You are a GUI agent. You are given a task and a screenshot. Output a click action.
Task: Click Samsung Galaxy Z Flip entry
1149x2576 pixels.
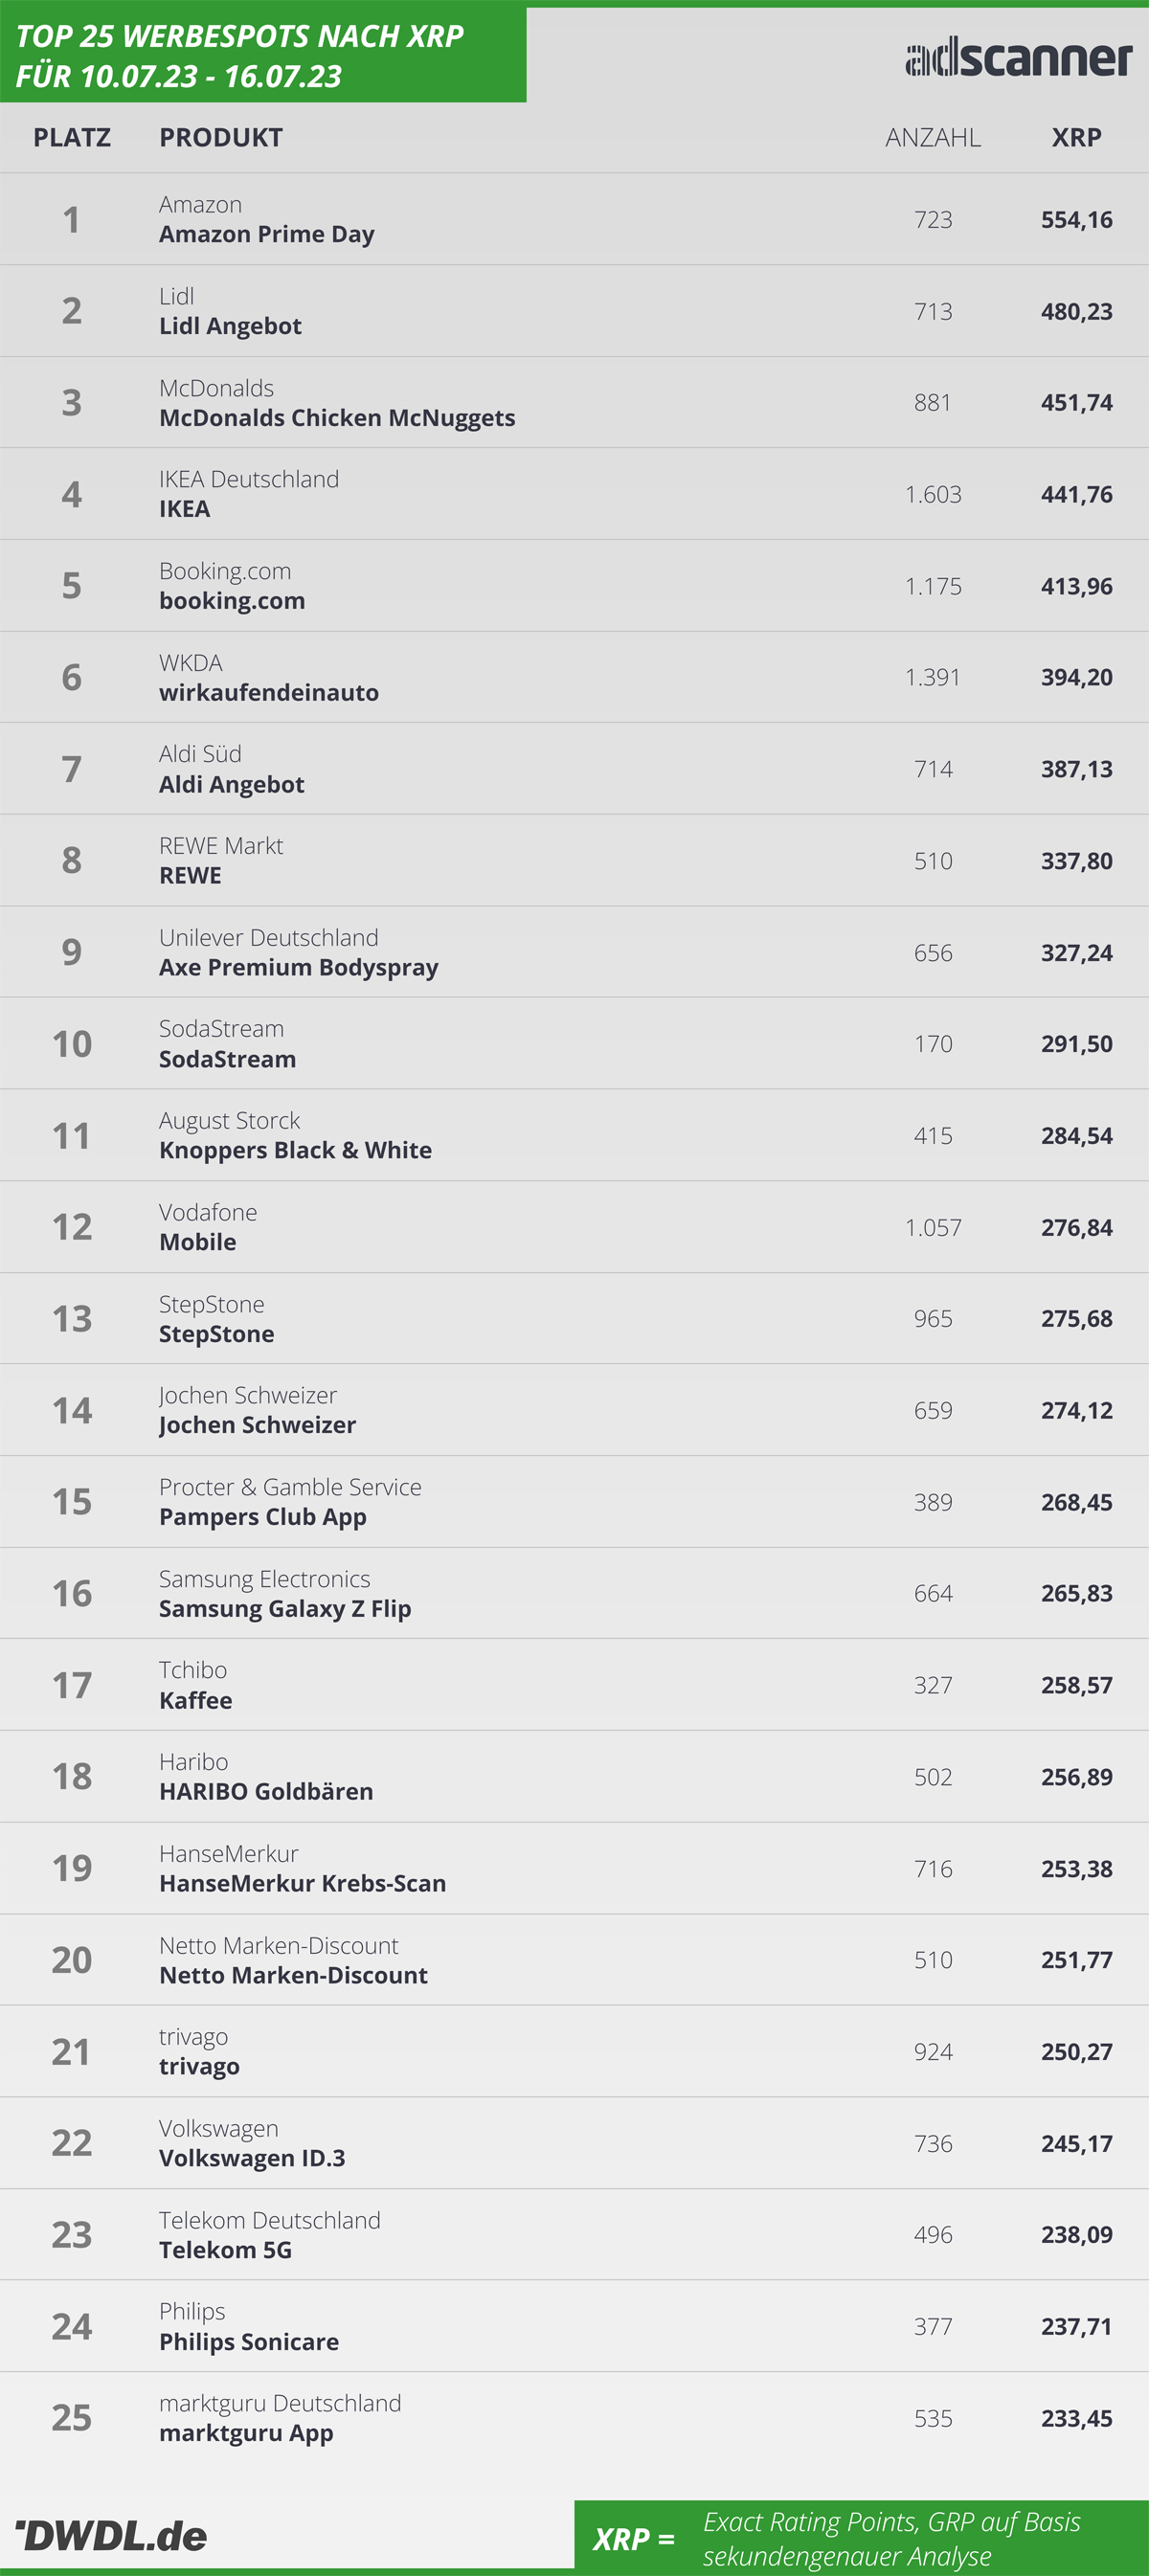pyautogui.click(x=285, y=1608)
